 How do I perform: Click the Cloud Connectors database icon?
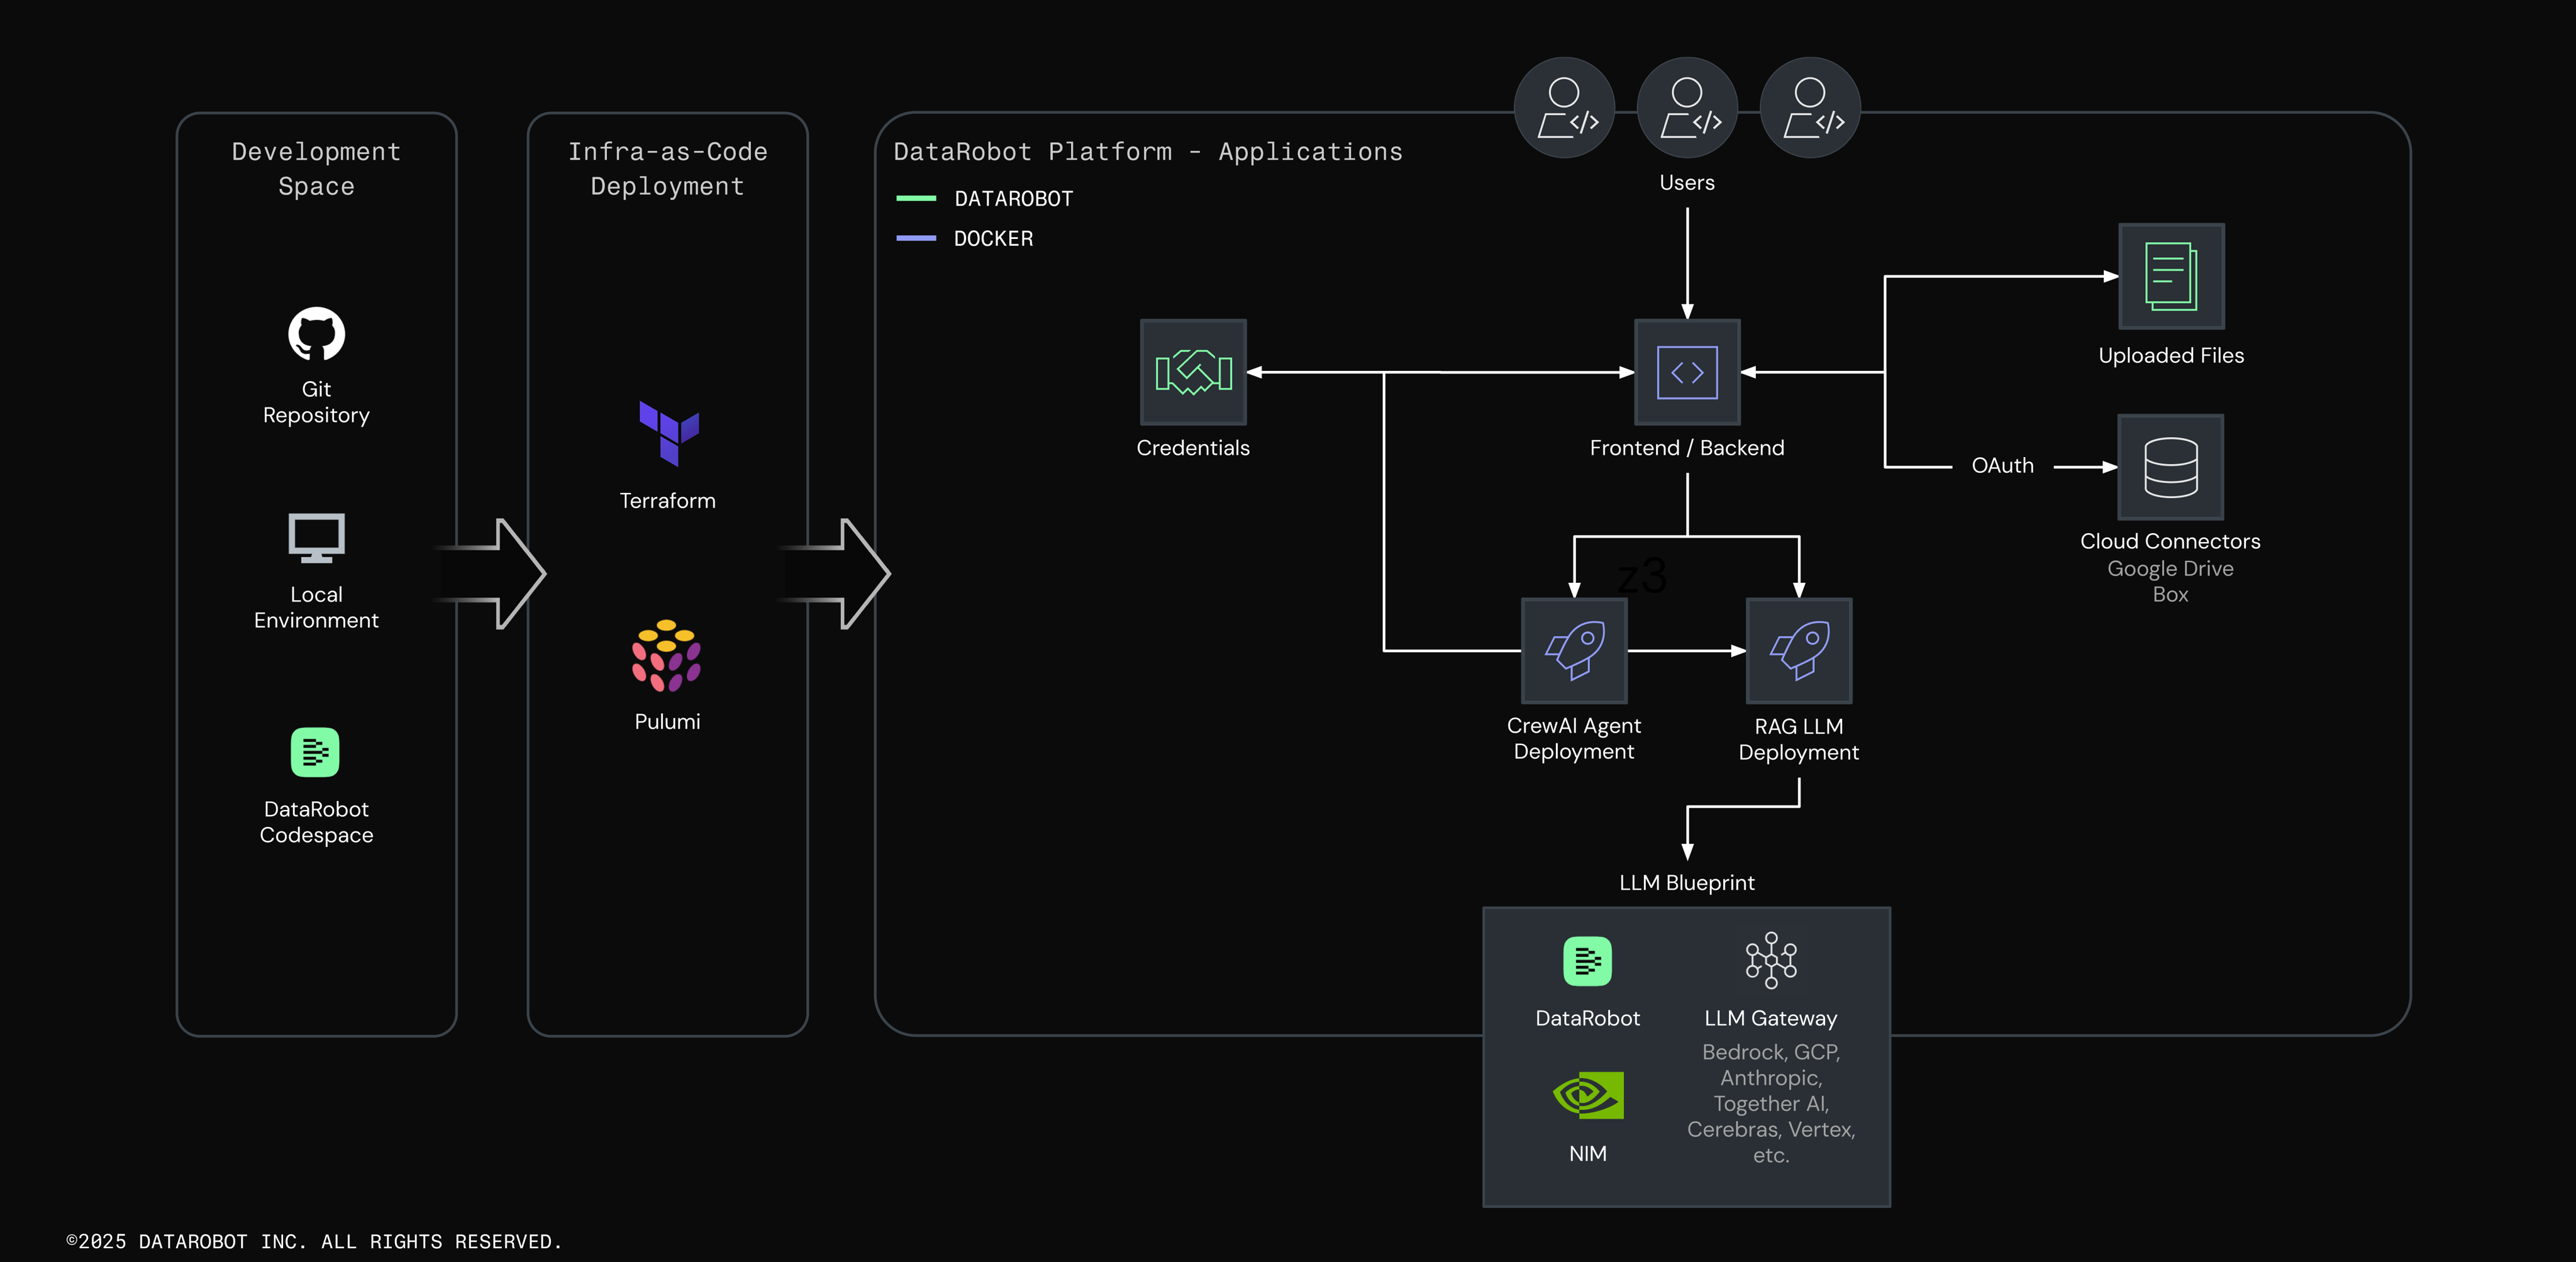point(2170,467)
